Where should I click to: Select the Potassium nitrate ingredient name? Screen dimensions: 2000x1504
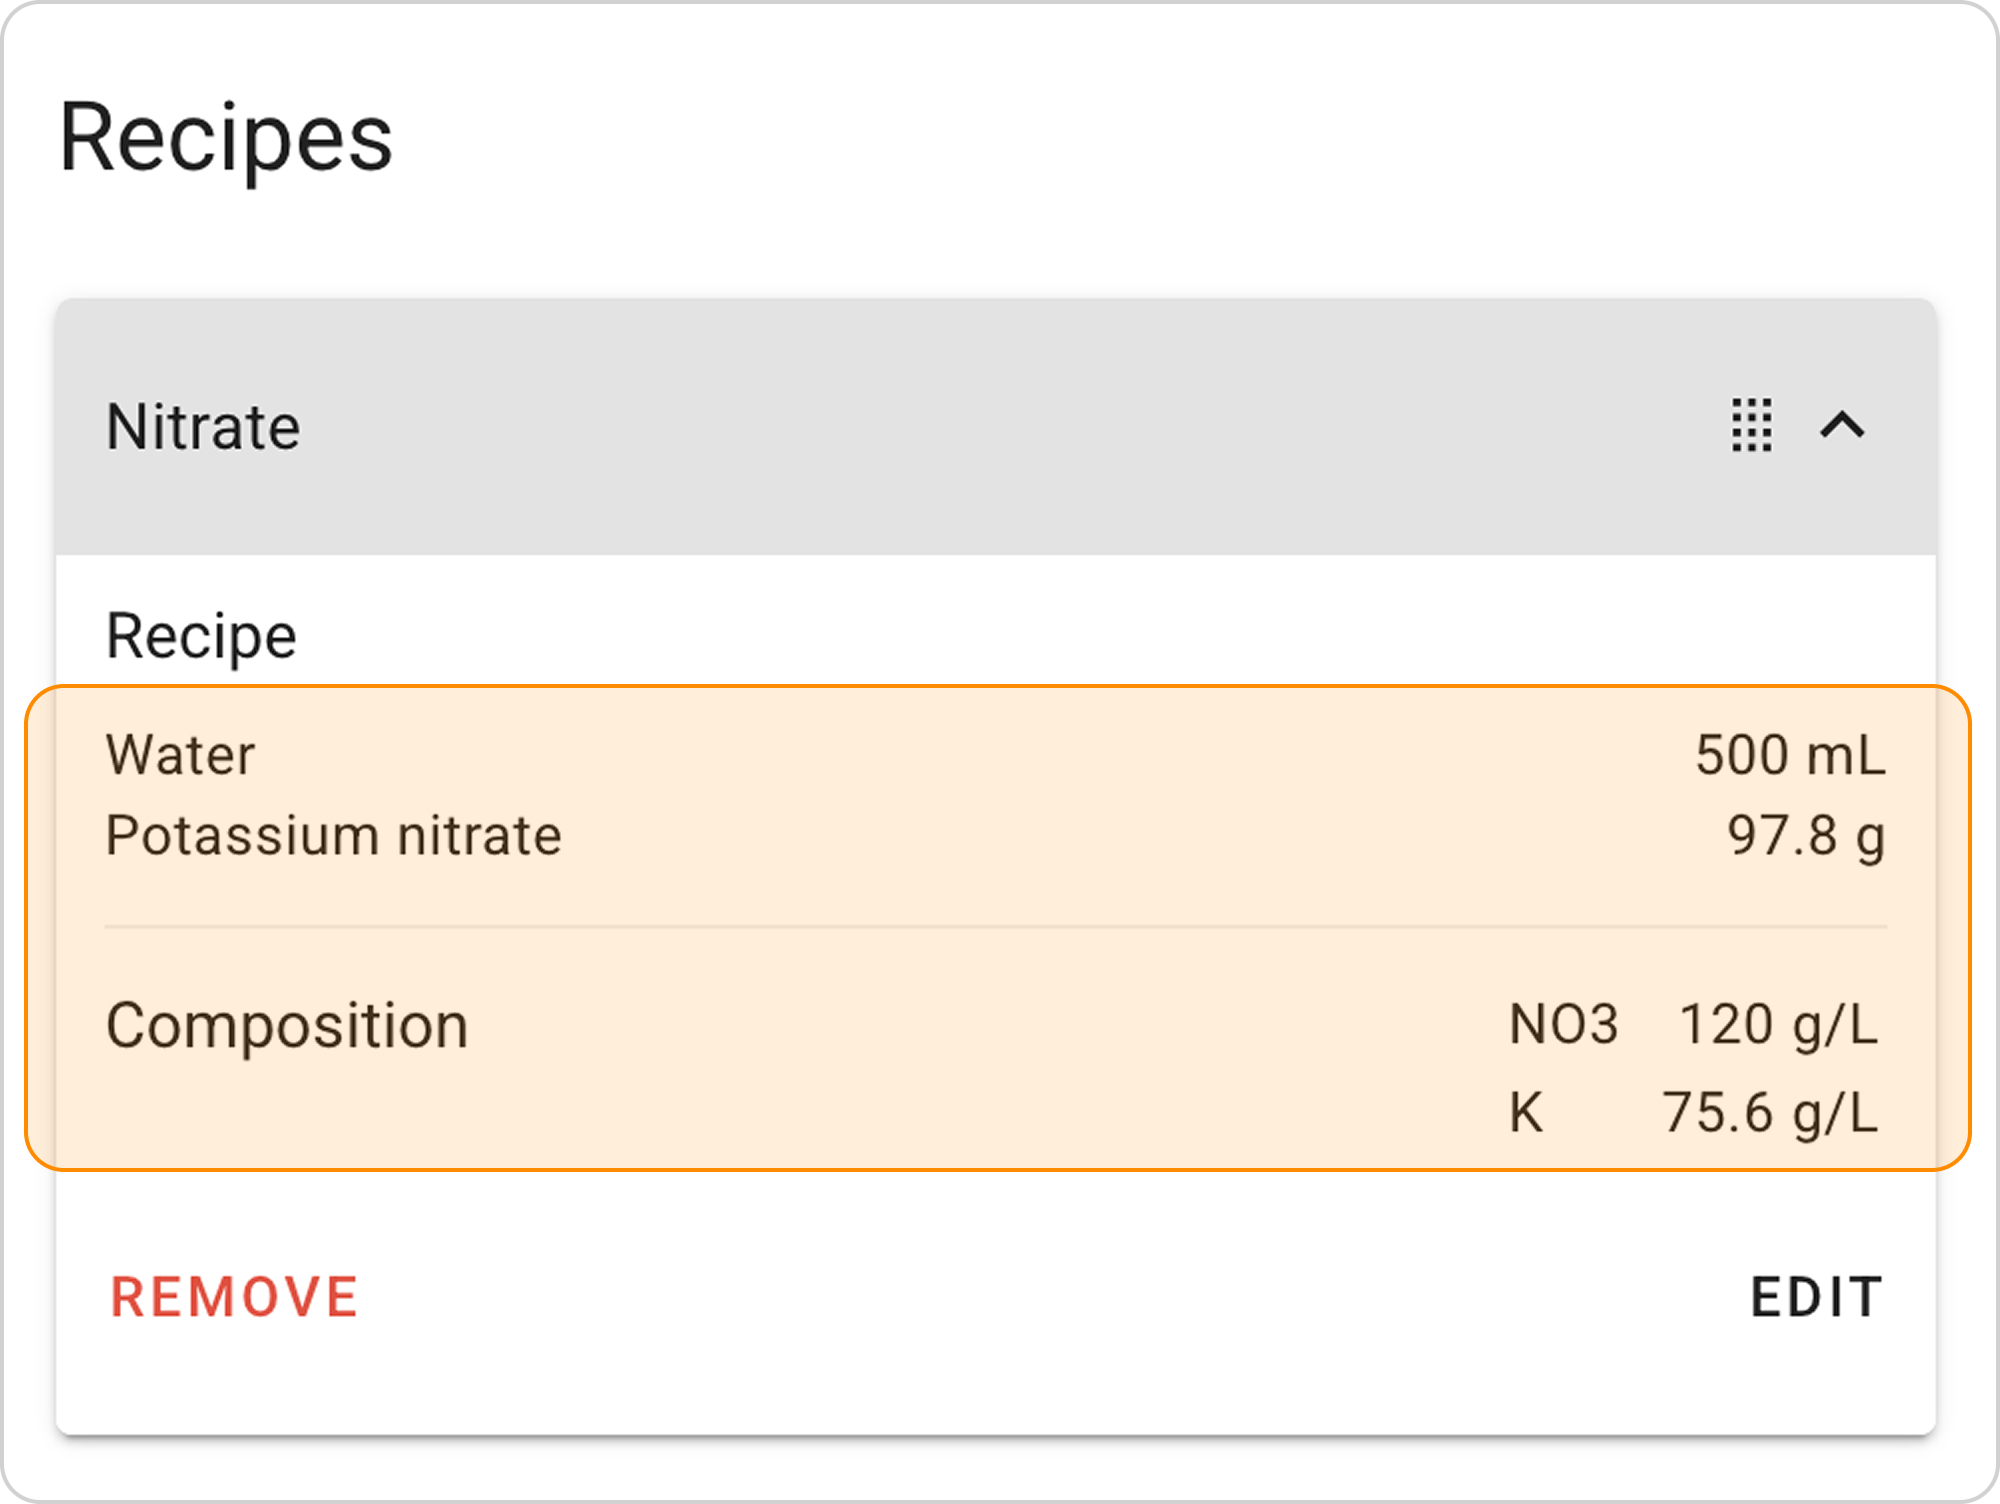point(333,836)
